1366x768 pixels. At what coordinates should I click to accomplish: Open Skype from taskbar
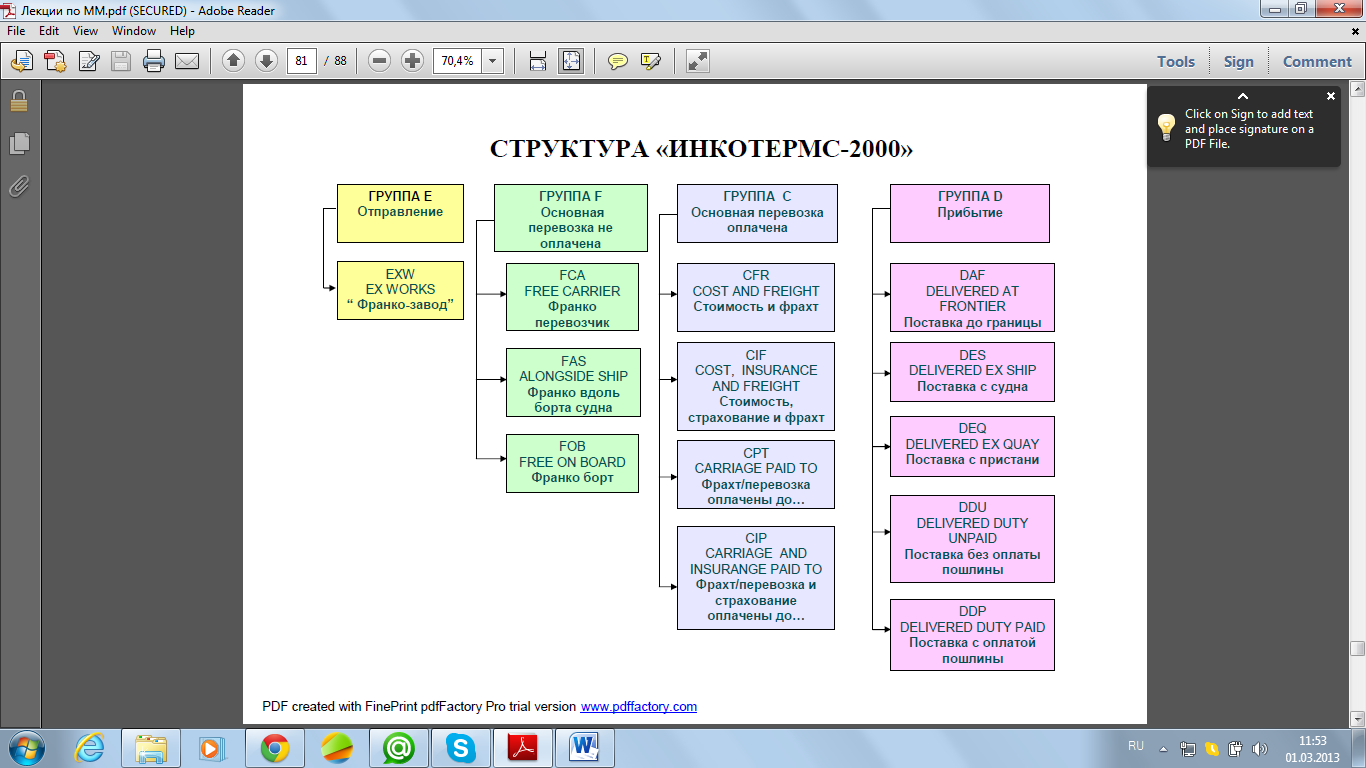[x=461, y=748]
